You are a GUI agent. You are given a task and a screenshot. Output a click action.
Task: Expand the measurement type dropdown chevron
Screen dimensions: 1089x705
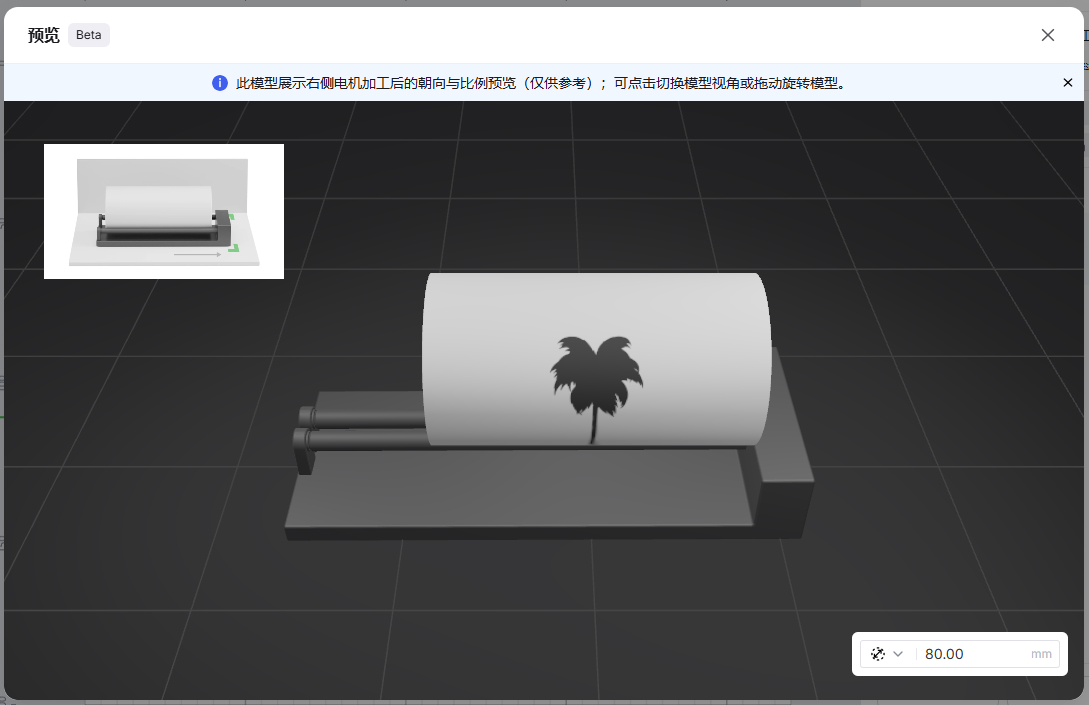click(898, 654)
